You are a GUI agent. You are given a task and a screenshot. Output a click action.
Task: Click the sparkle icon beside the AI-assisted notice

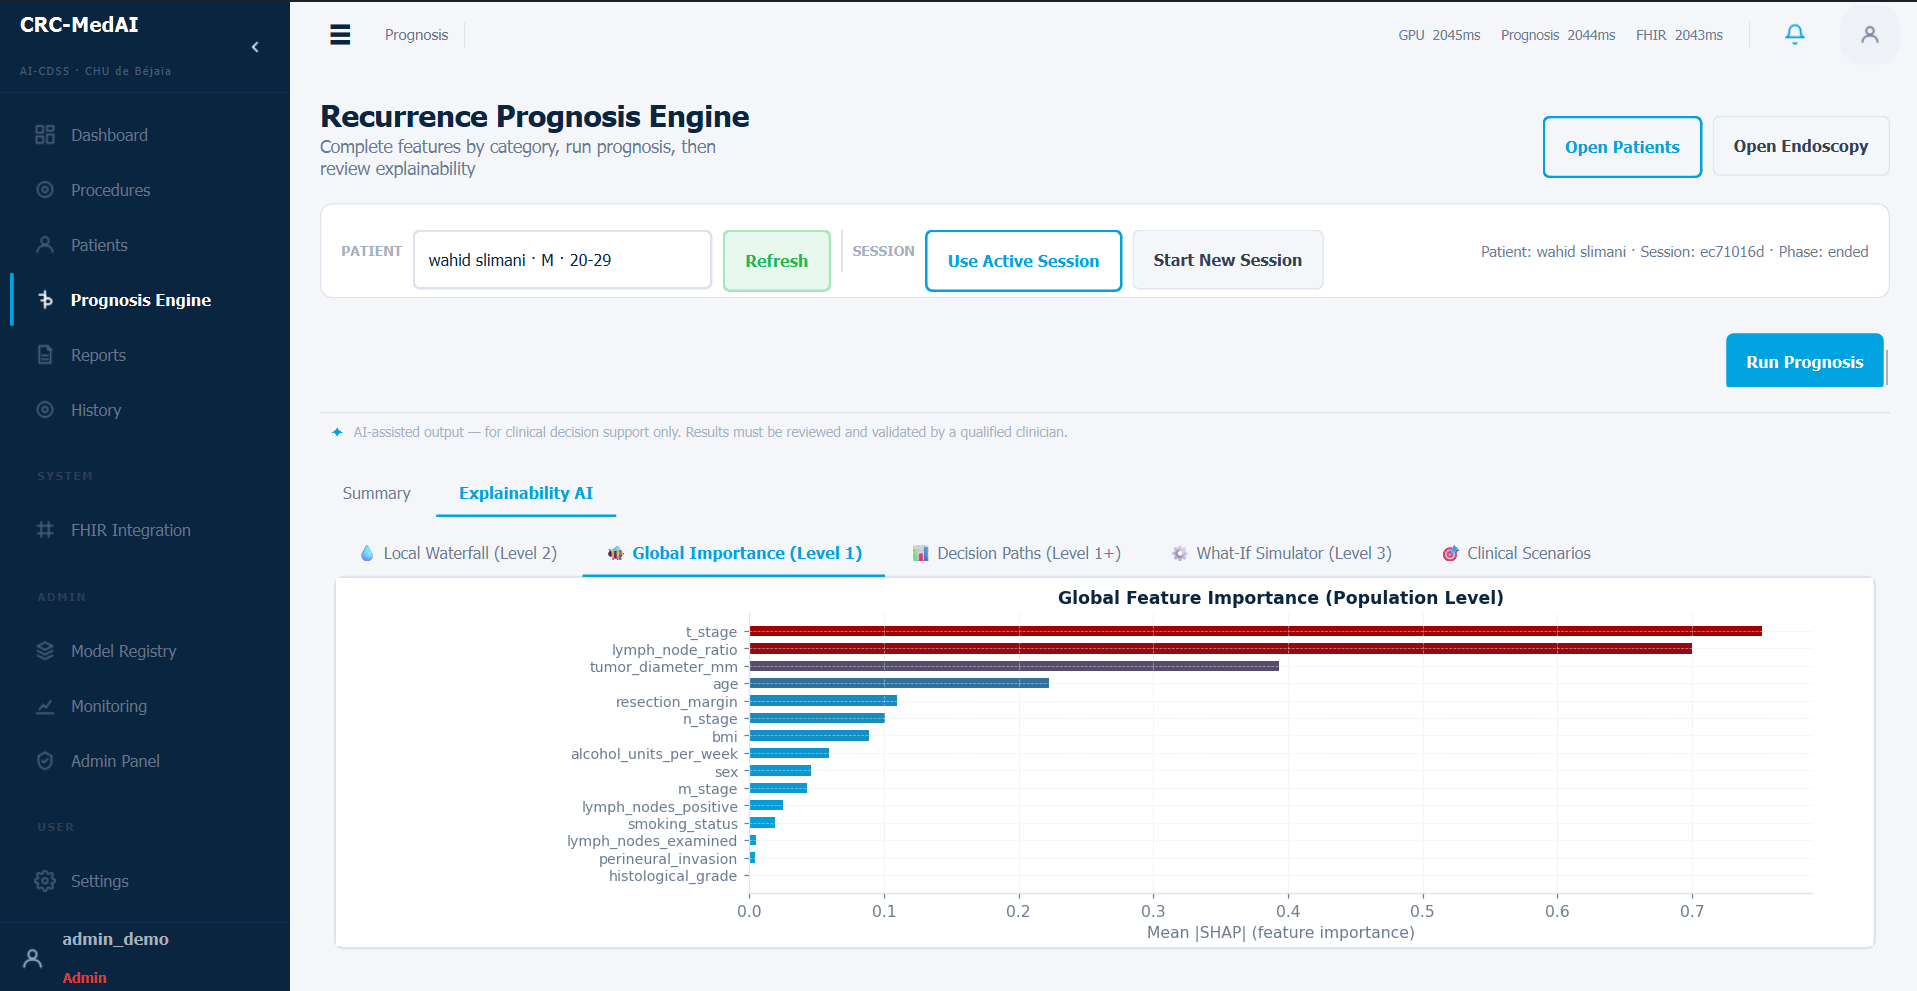click(337, 432)
